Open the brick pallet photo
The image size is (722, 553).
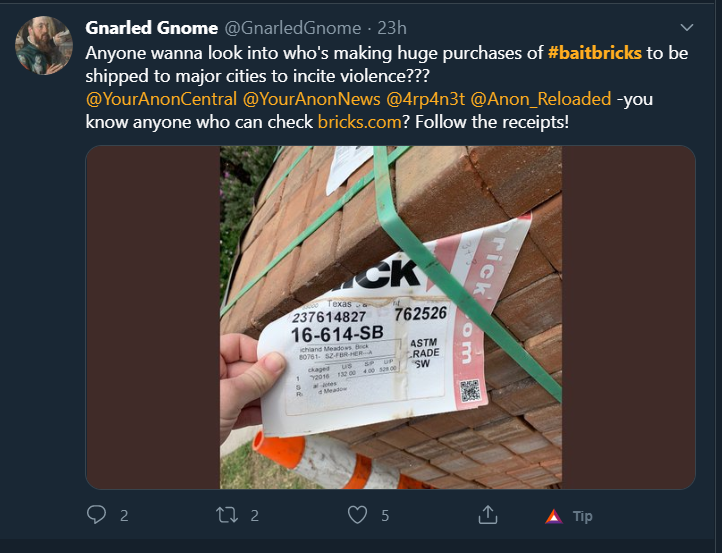click(390, 317)
